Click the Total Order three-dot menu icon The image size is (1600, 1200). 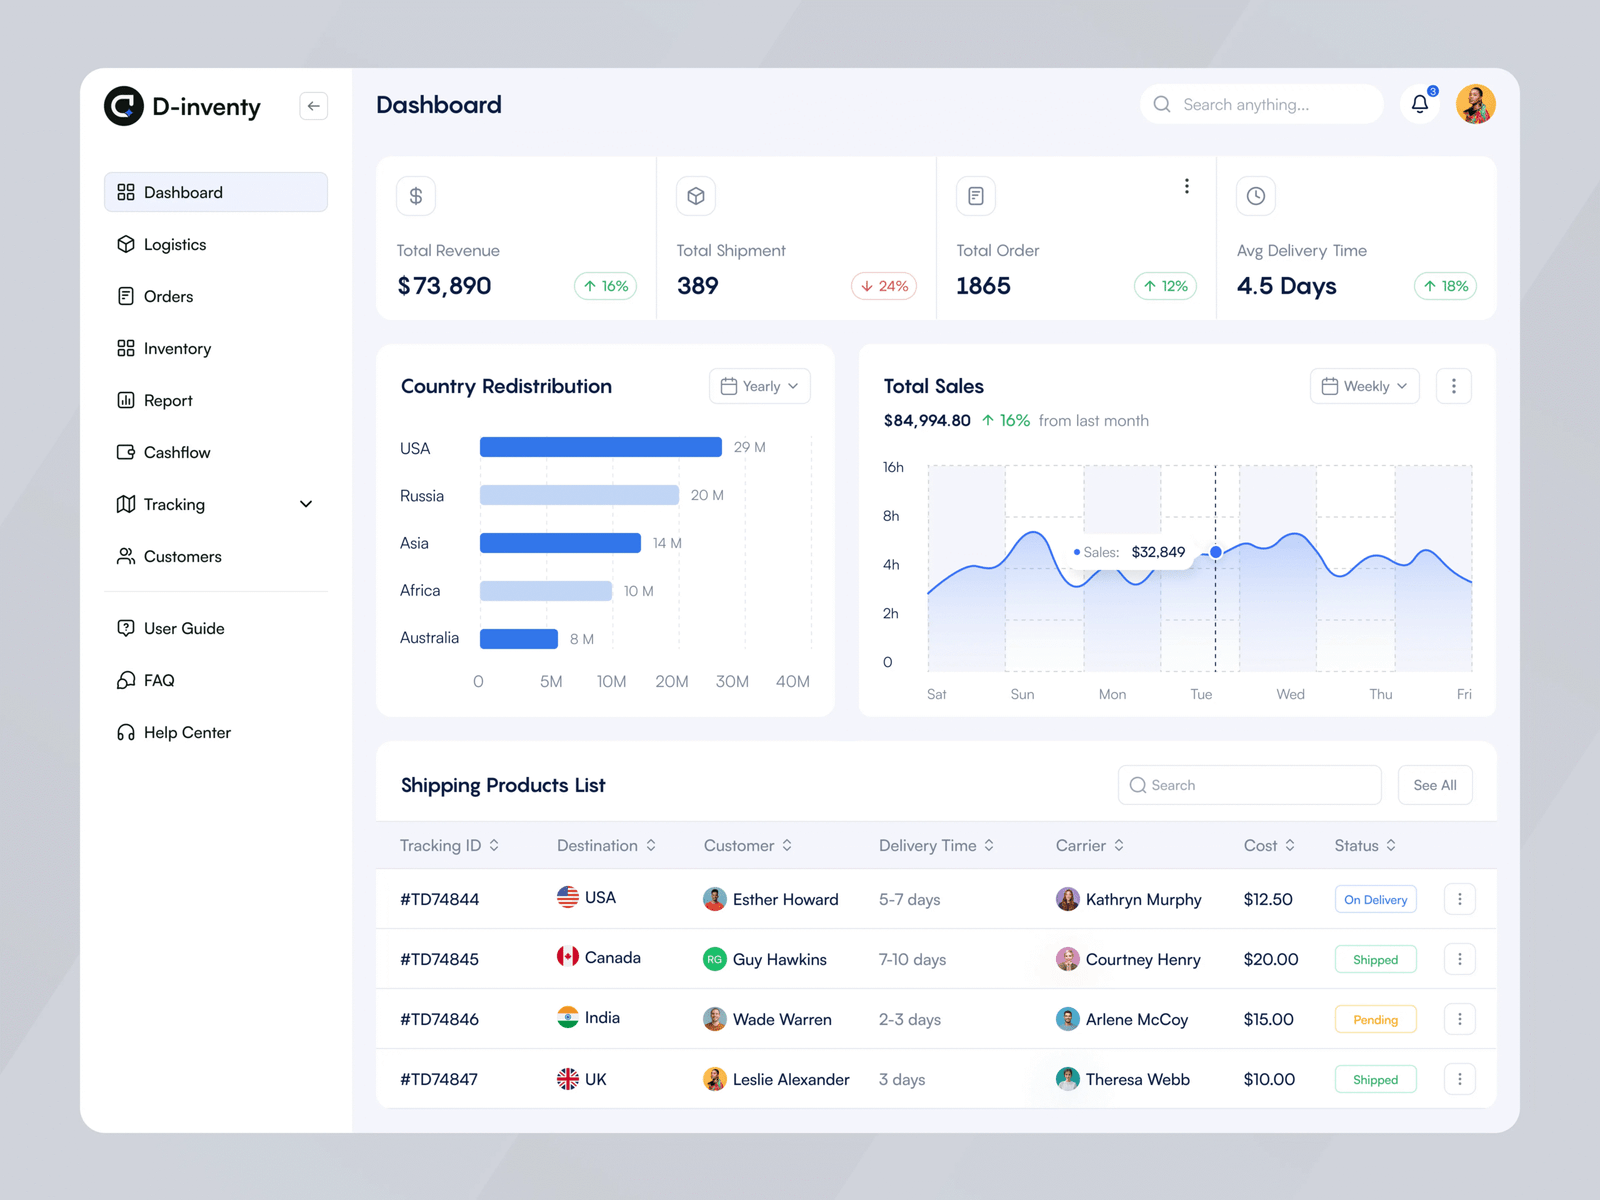pos(1186,186)
